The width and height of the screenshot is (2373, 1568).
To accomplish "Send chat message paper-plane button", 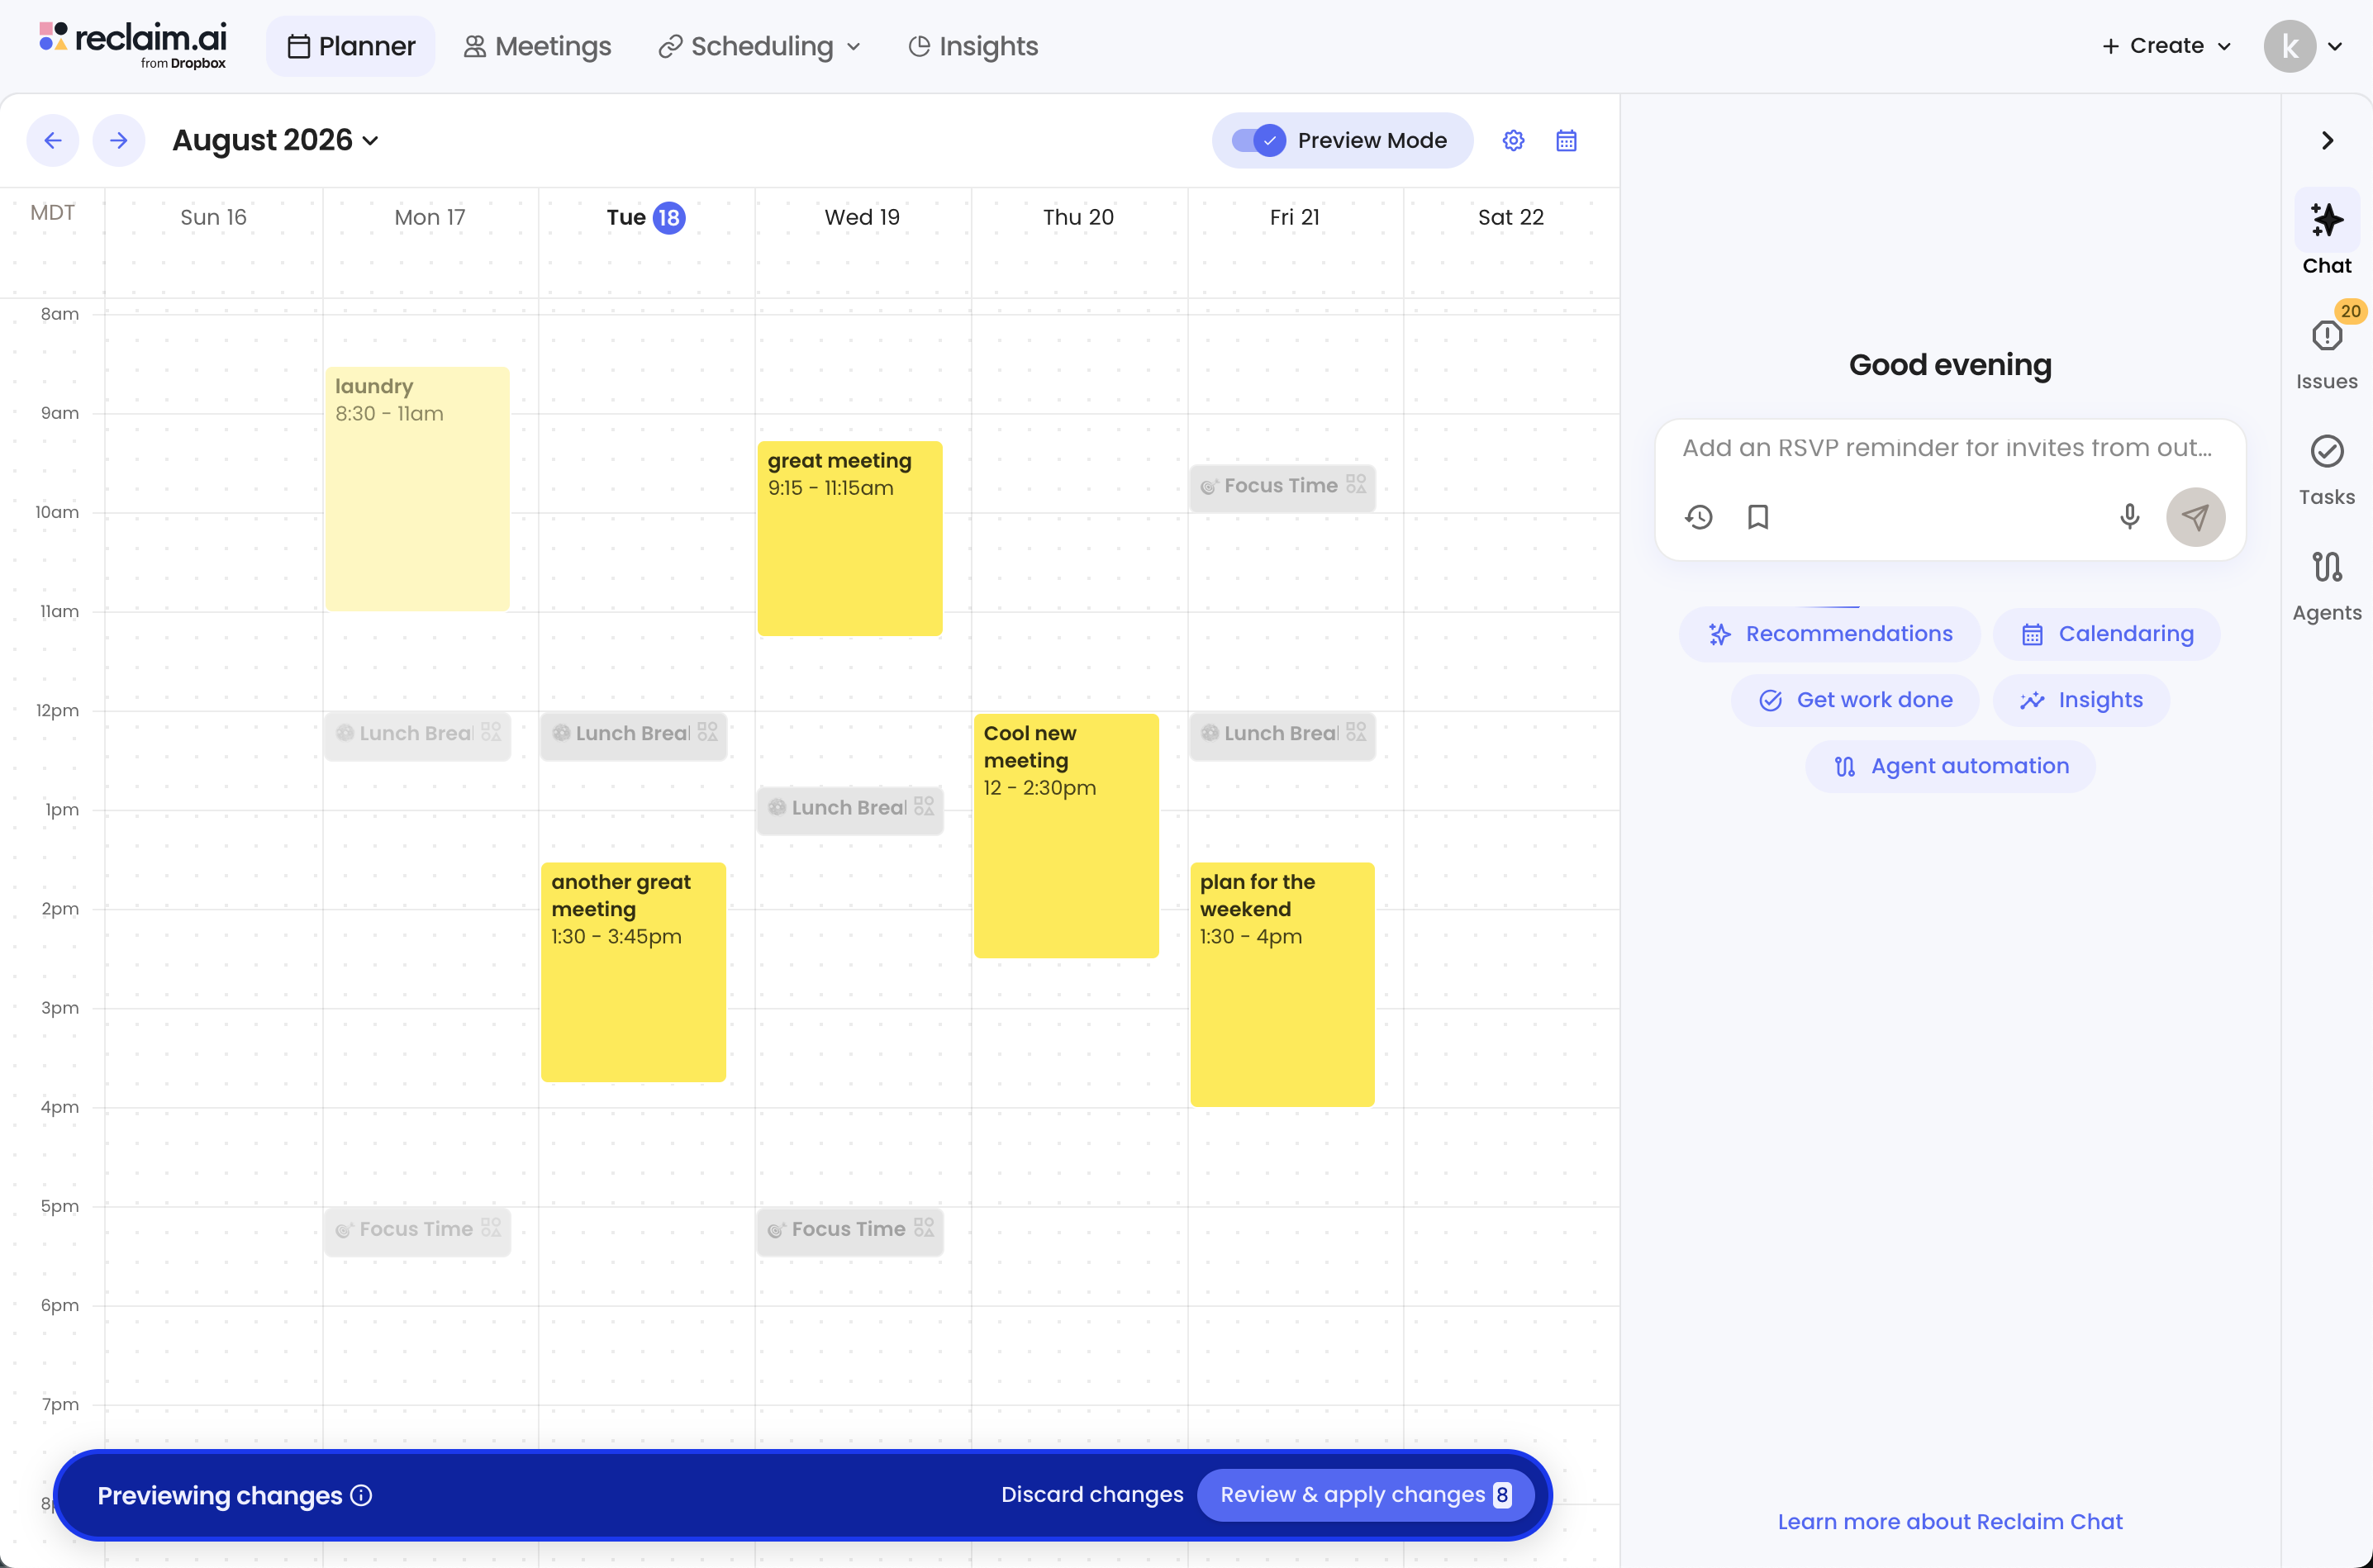I will pos(2195,517).
